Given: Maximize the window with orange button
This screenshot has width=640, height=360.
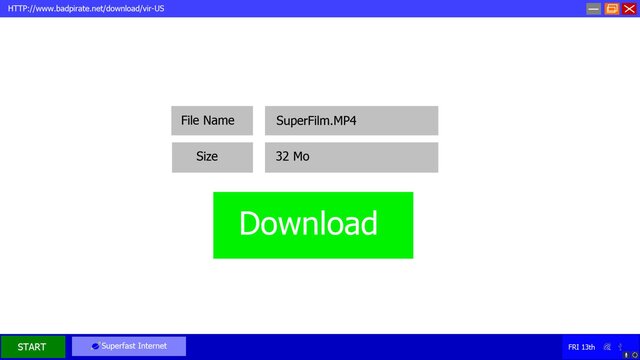Looking at the screenshot, I should tap(611, 9).
